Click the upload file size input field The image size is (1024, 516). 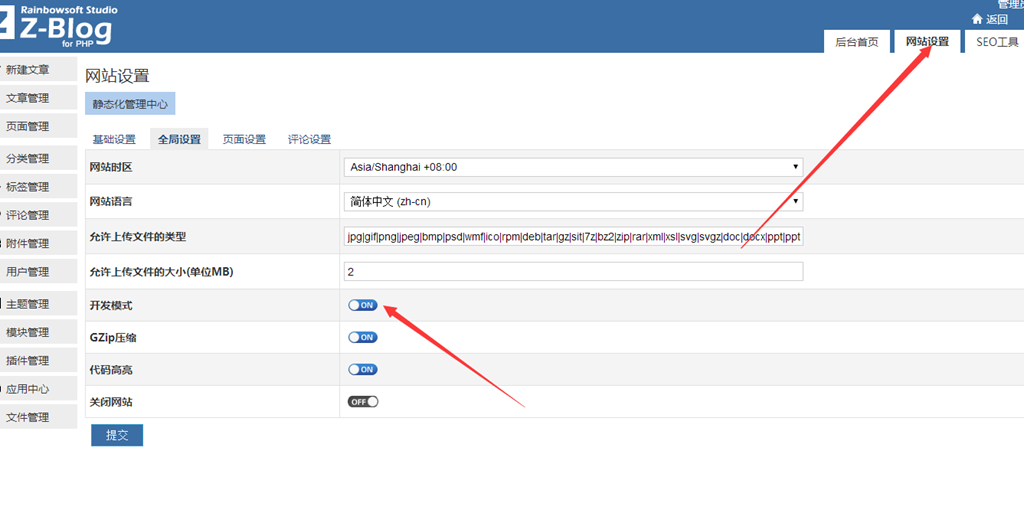pos(573,272)
